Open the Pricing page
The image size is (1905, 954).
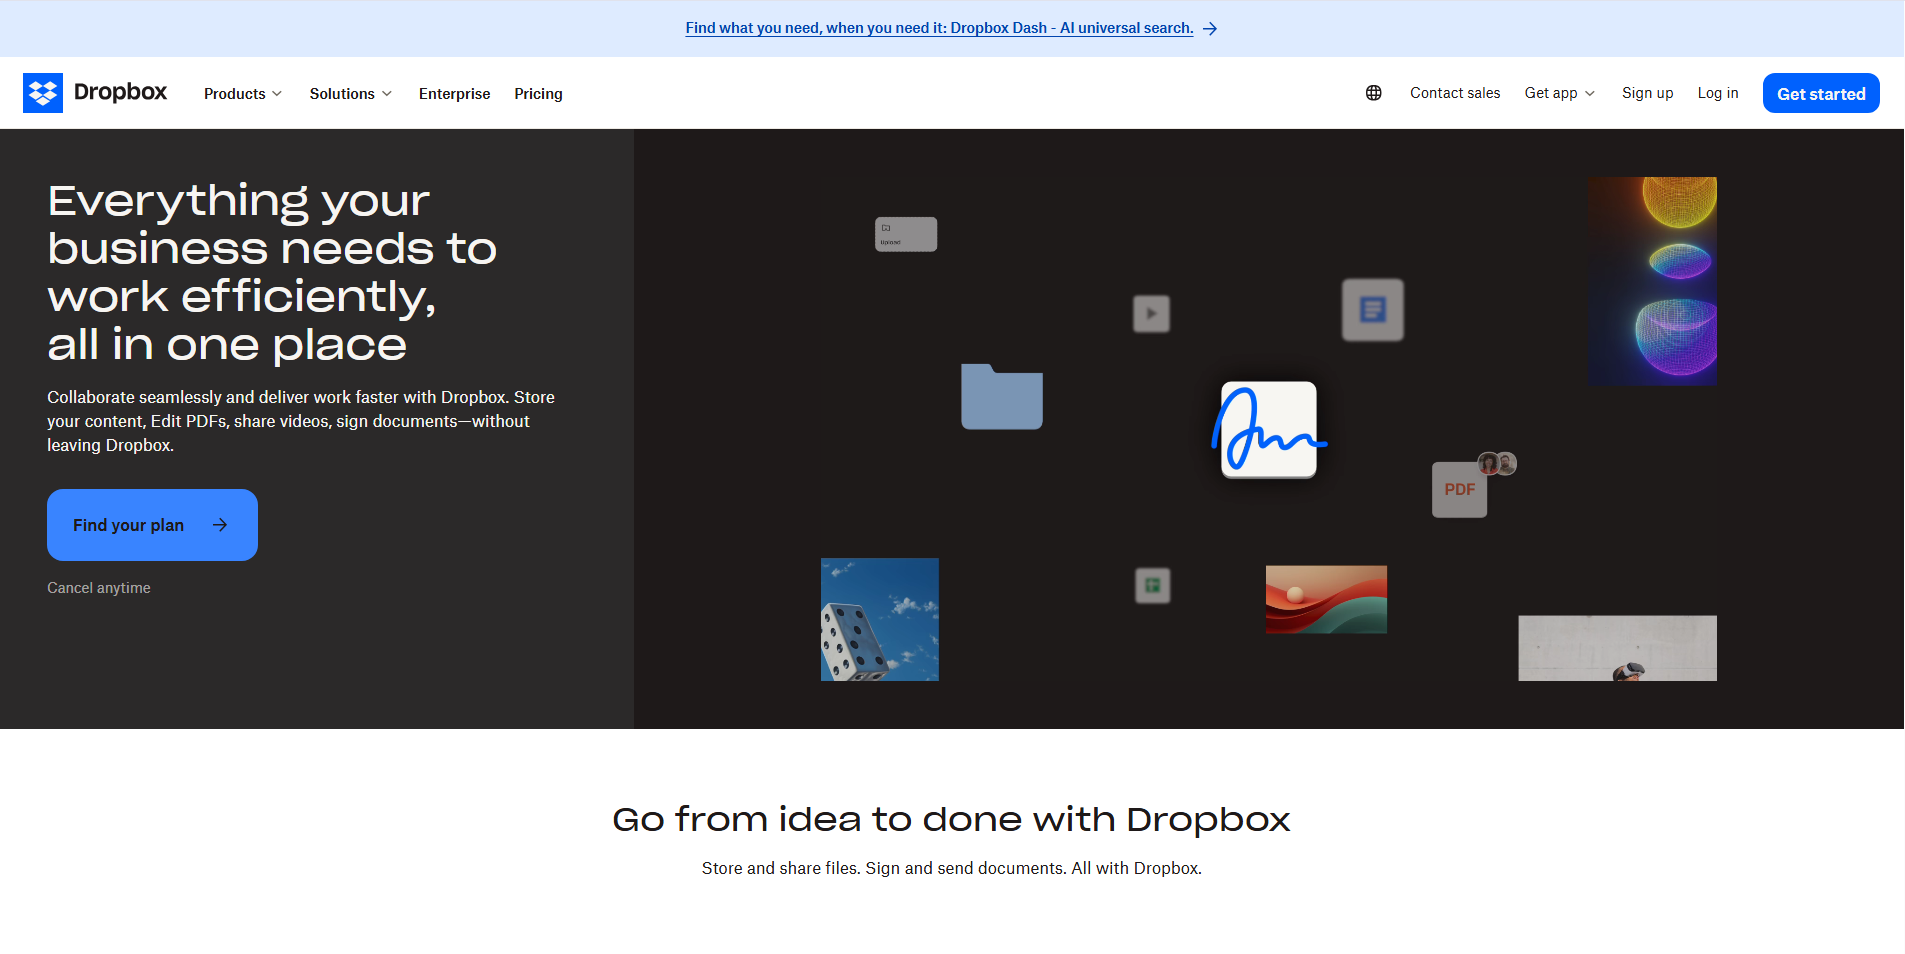click(538, 93)
